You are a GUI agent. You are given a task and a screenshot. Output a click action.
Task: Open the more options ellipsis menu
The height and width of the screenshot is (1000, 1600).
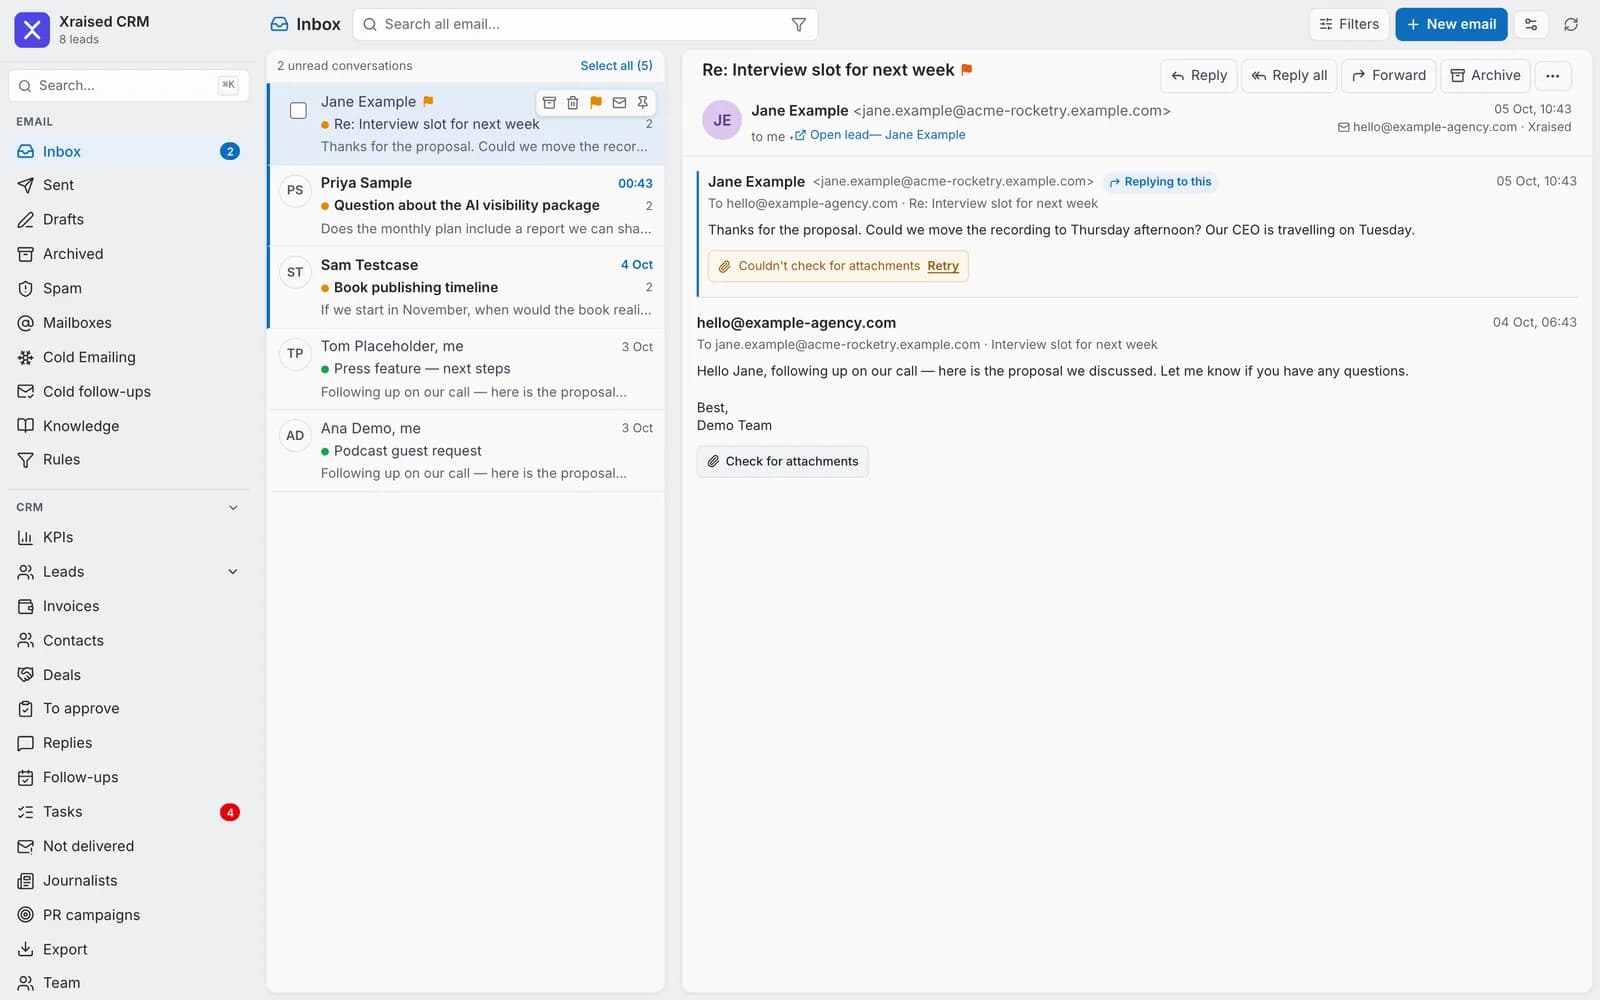coord(1552,75)
